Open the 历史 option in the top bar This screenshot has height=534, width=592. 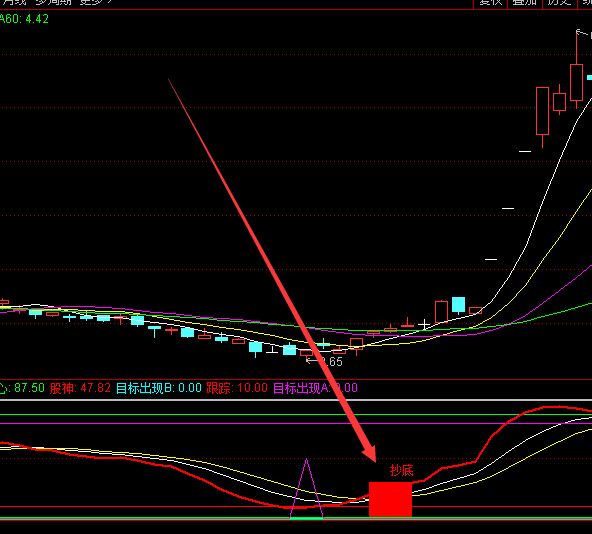click(560, 2)
